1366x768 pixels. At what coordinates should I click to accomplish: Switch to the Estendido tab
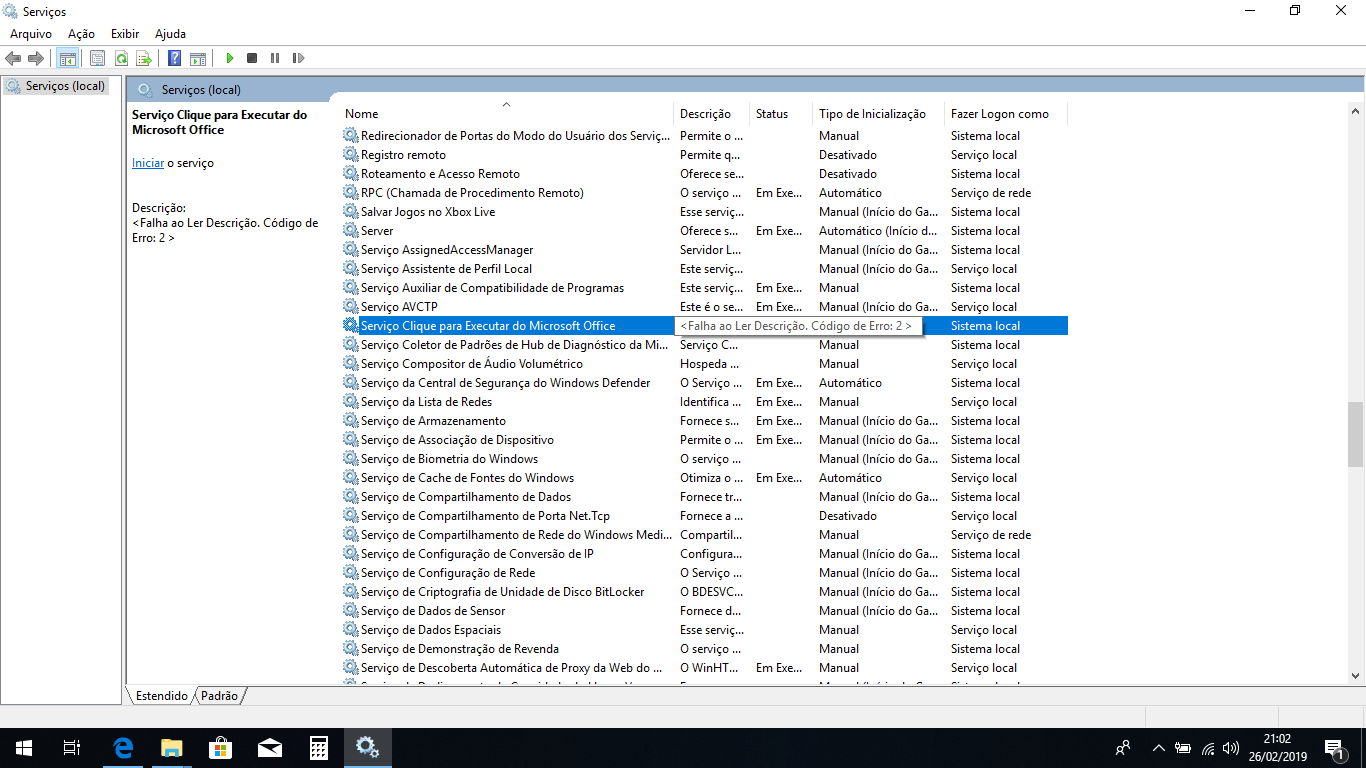(161, 695)
